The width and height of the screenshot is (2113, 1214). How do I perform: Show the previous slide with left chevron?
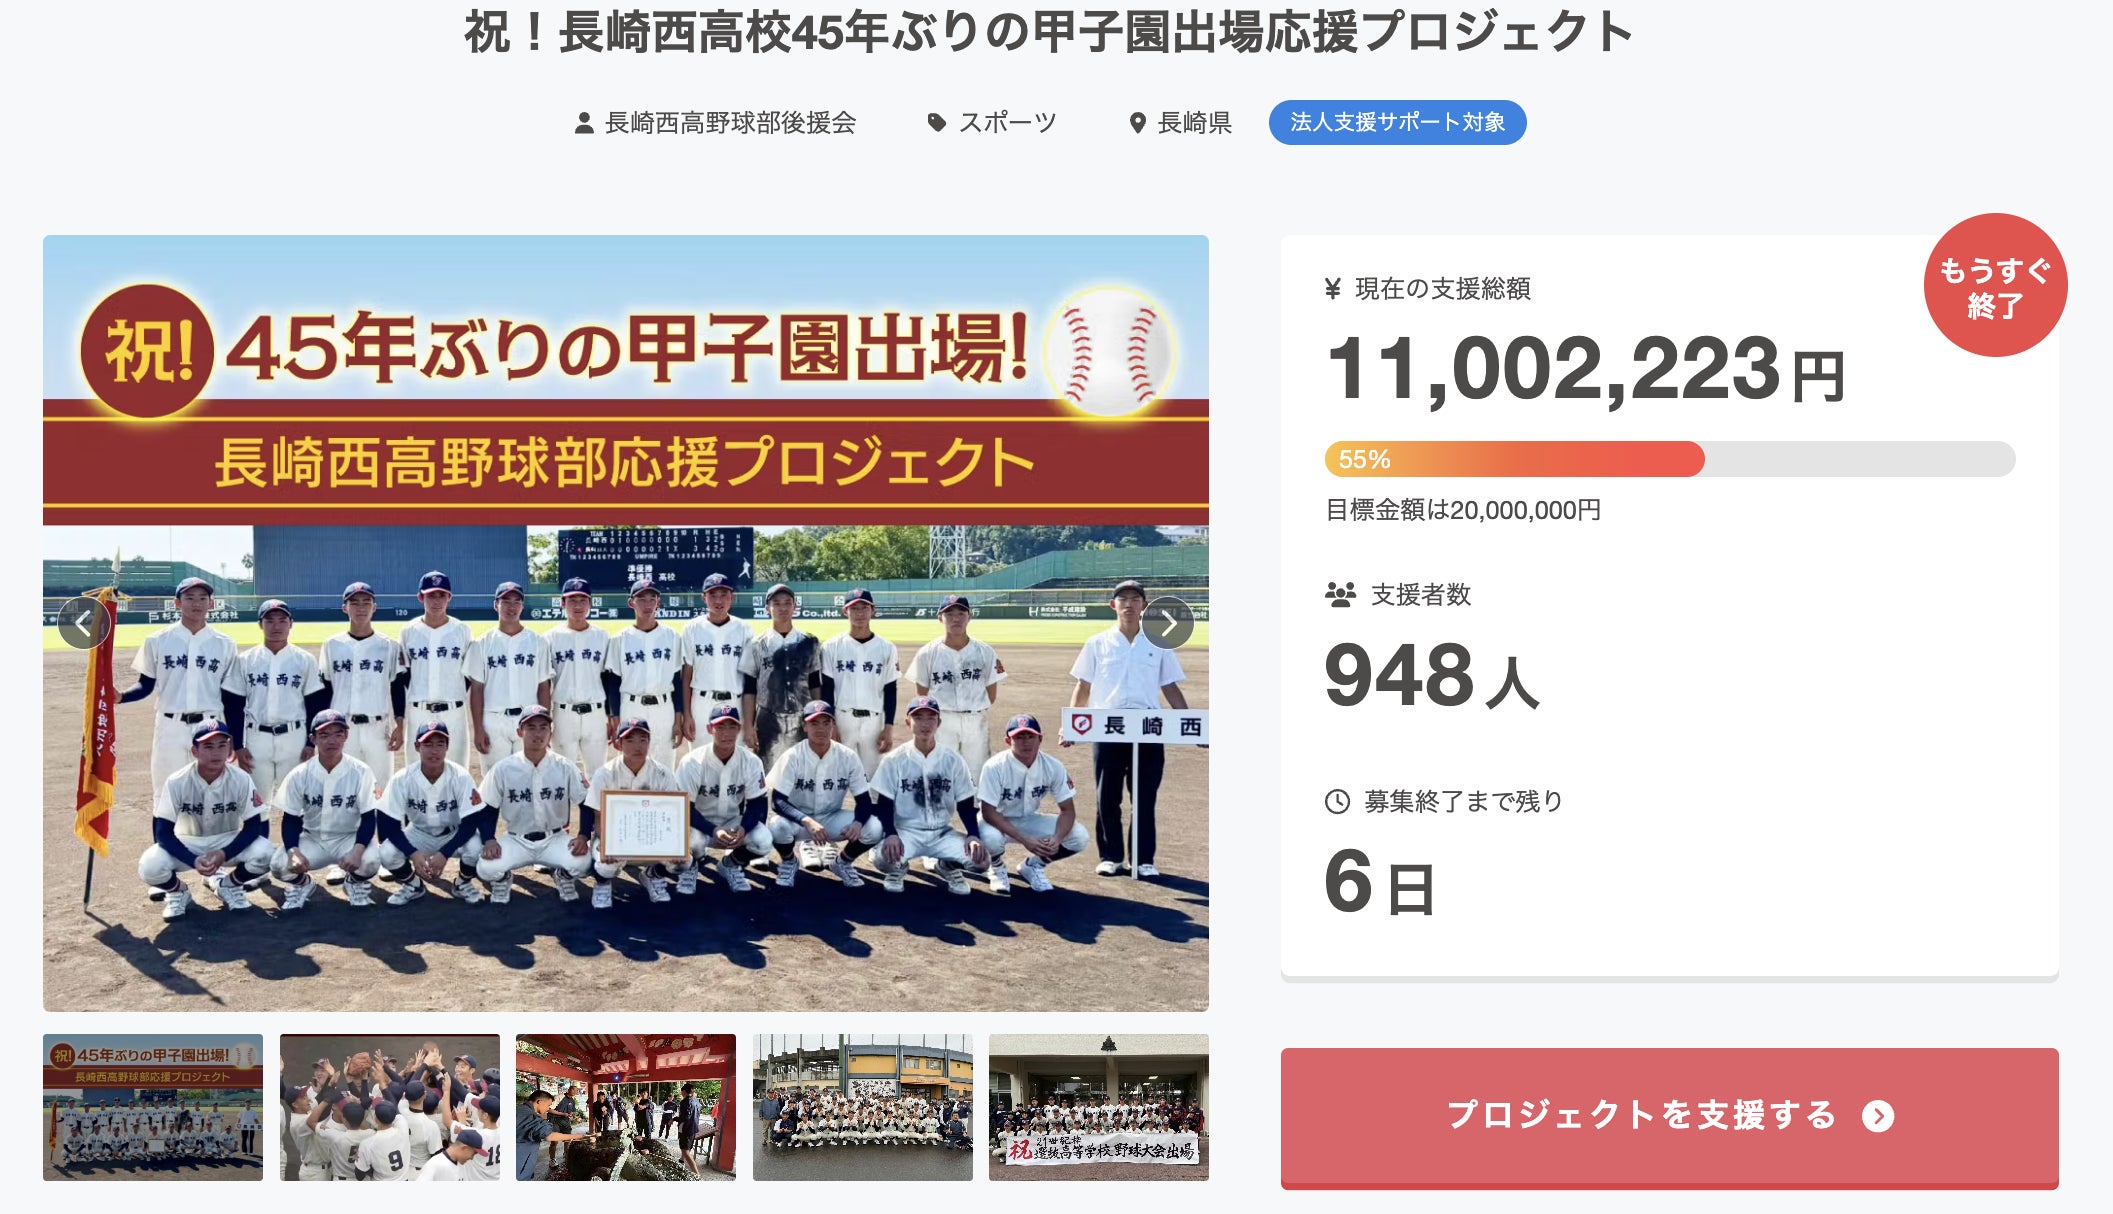point(84,623)
